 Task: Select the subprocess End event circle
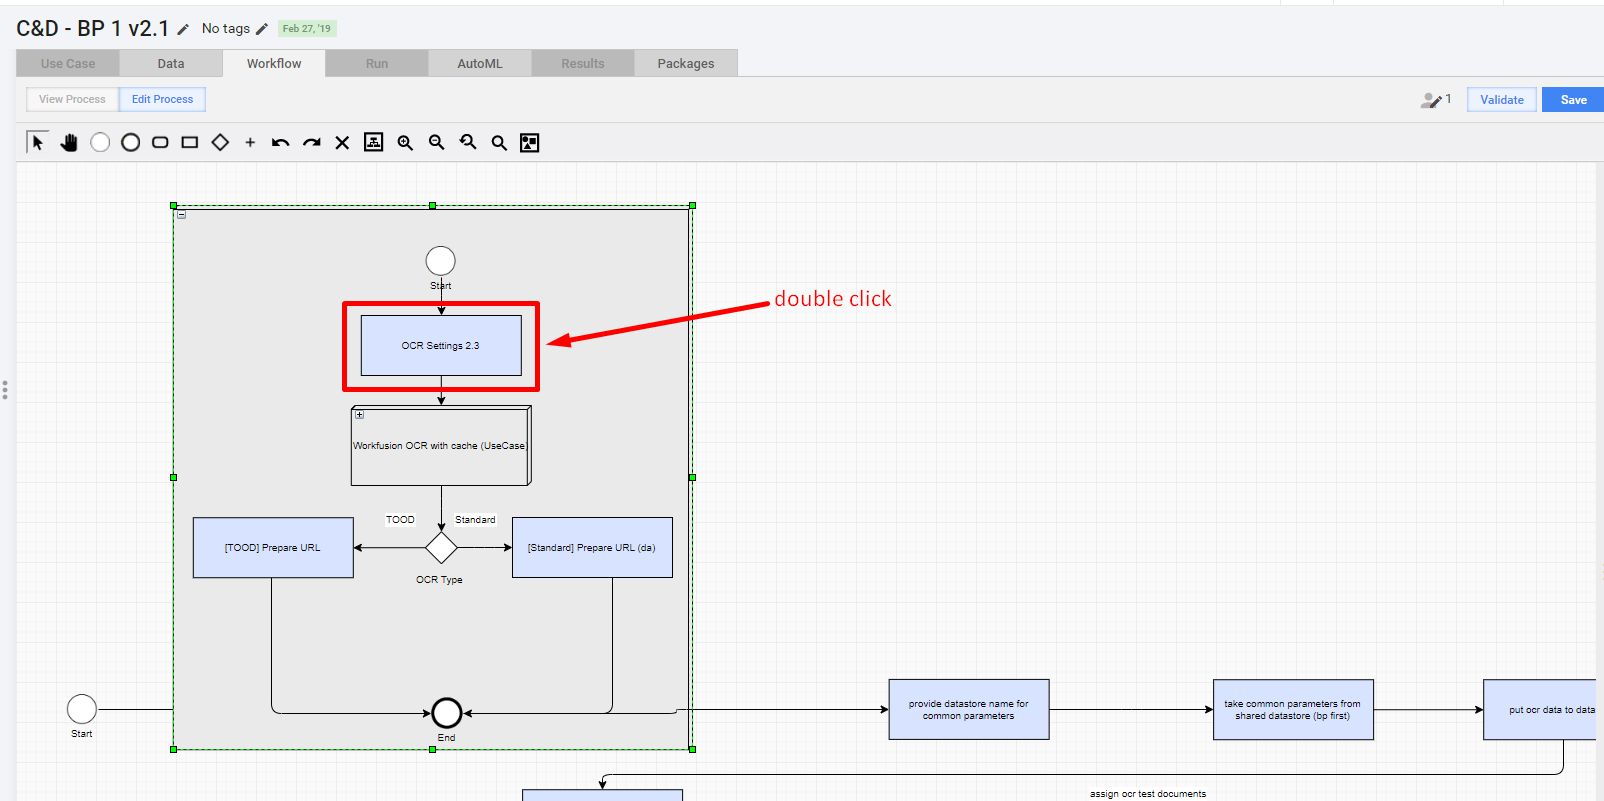pos(447,713)
